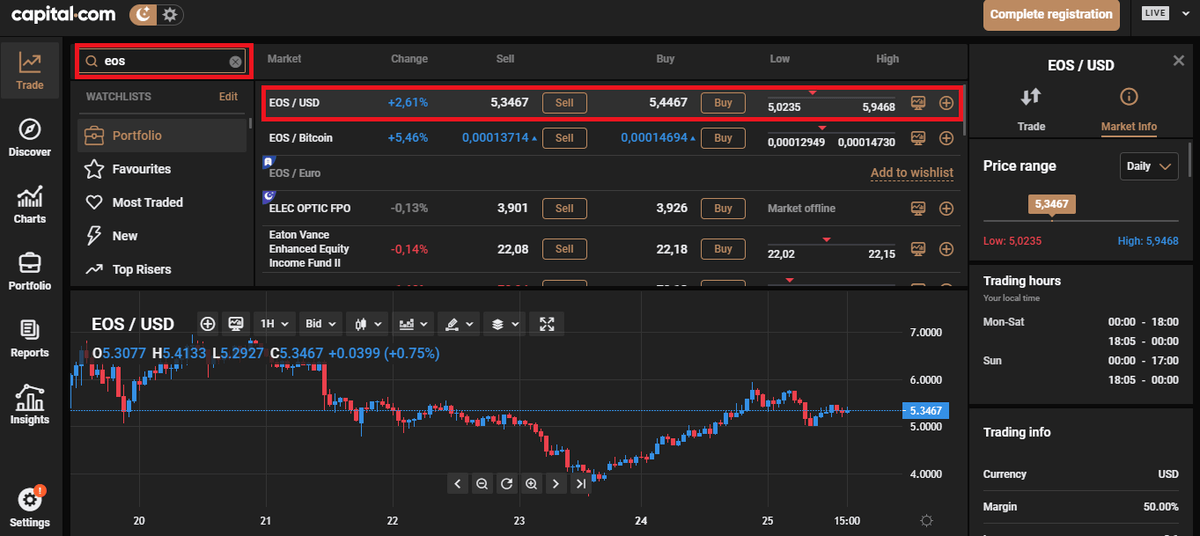
Task: Click the Add to wishlist link
Action: [x=911, y=173]
